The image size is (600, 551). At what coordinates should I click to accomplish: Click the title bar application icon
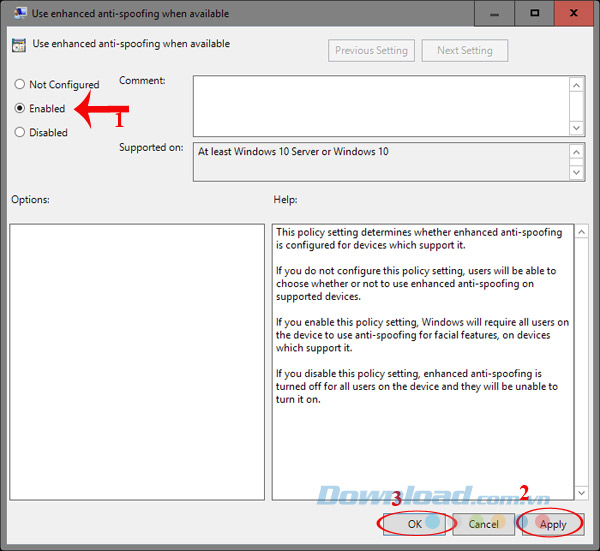pos(20,13)
